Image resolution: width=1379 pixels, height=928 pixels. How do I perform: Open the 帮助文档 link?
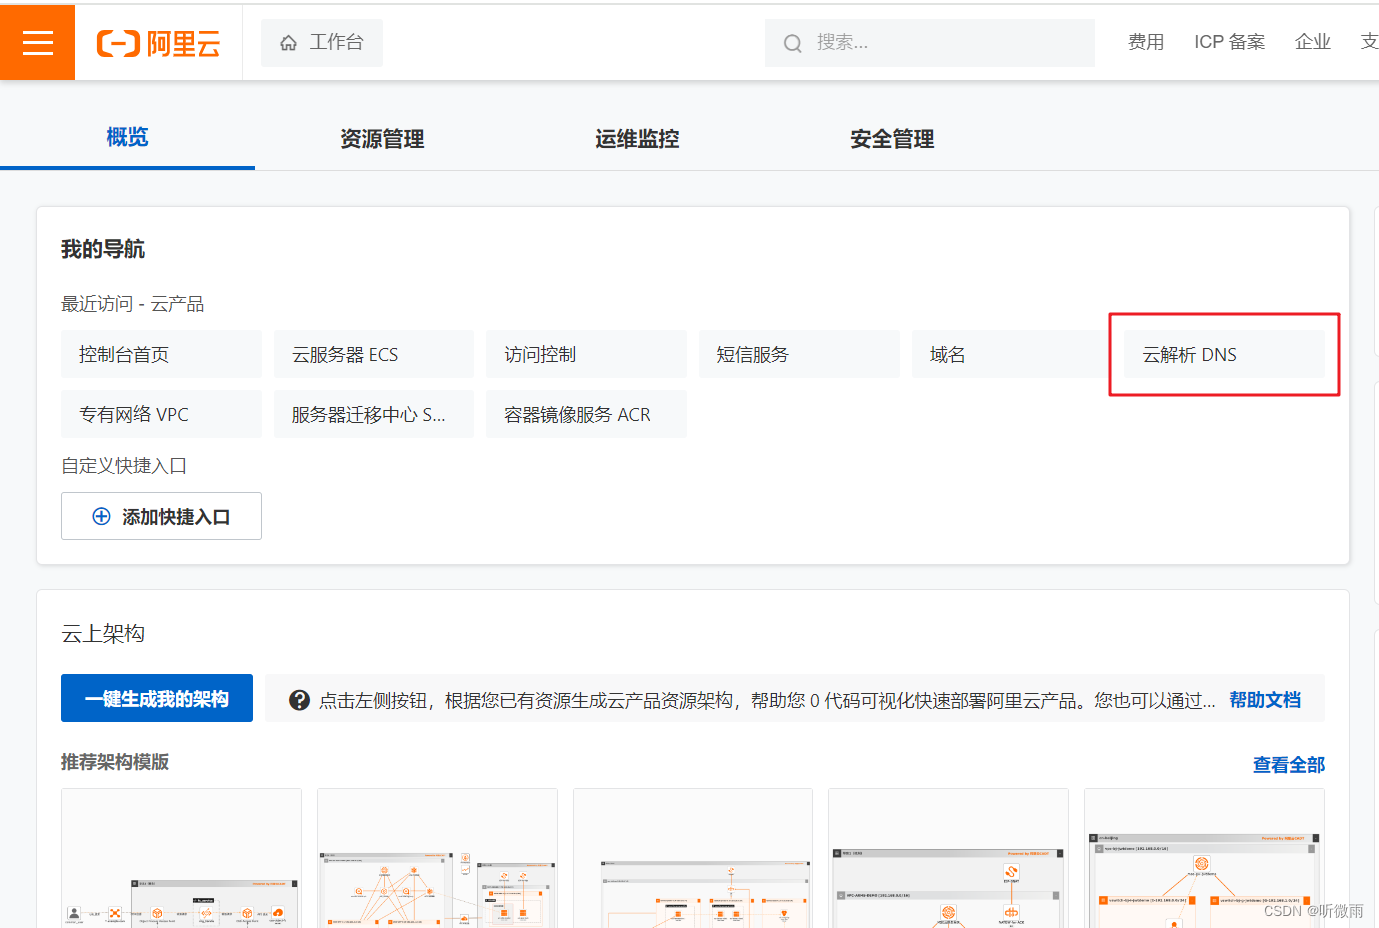[1265, 700]
